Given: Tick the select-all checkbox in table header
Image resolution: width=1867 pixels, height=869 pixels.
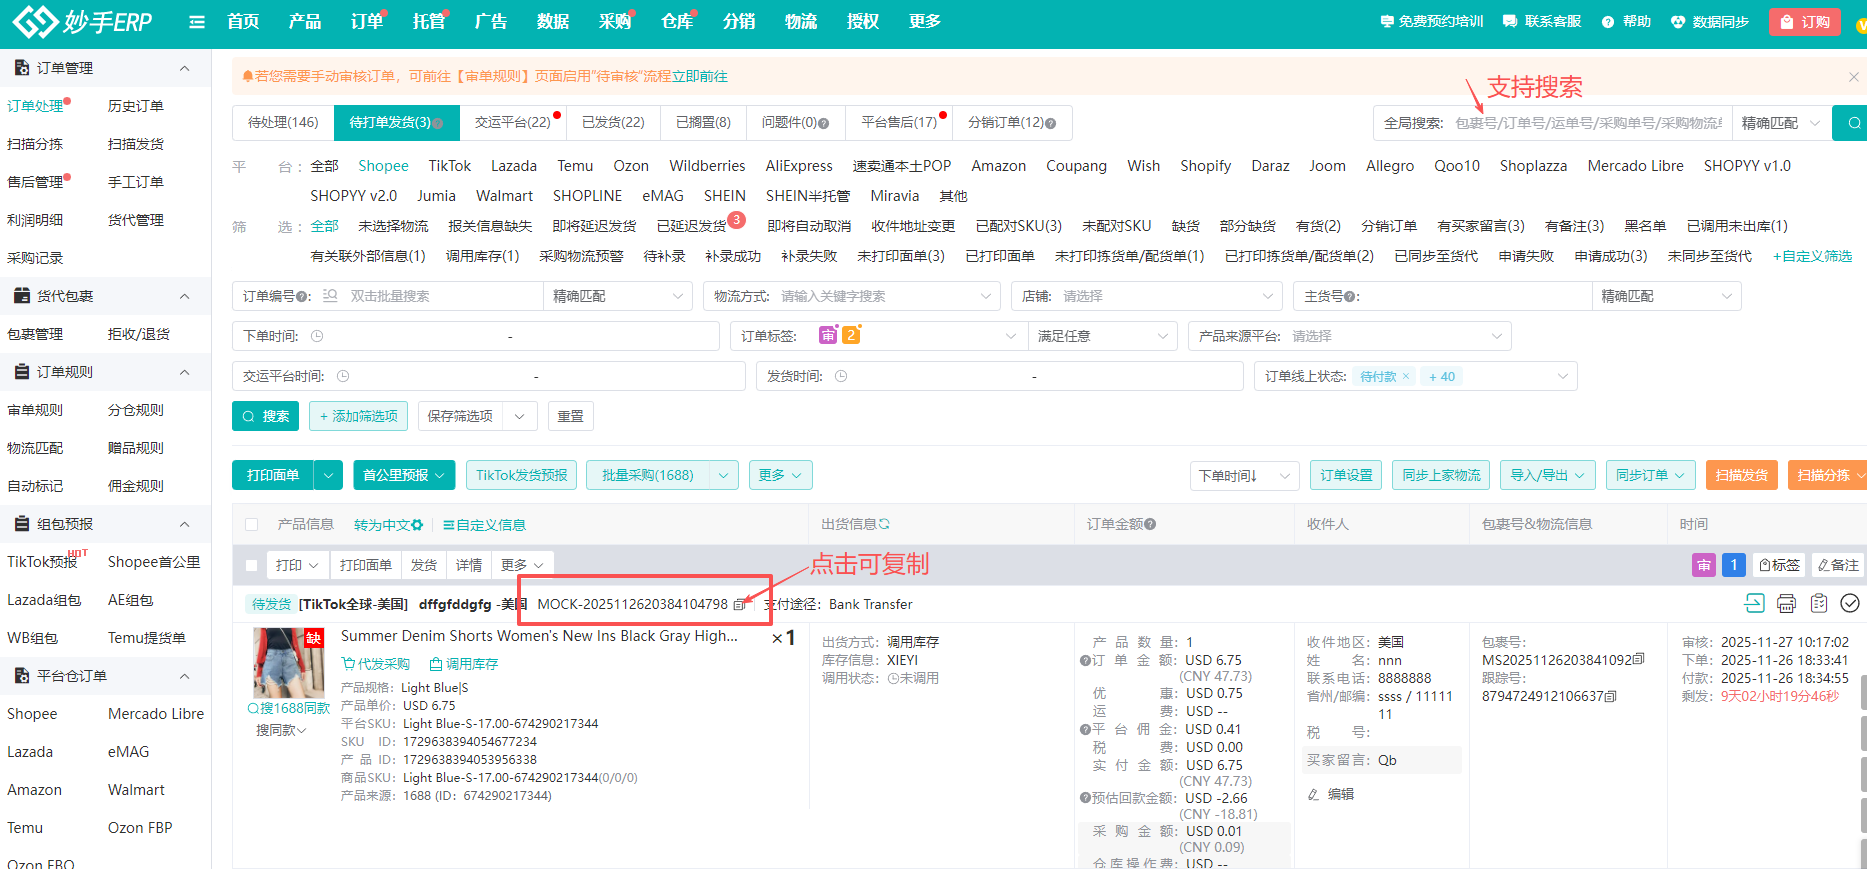Looking at the screenshot, I should click(252, 525).
